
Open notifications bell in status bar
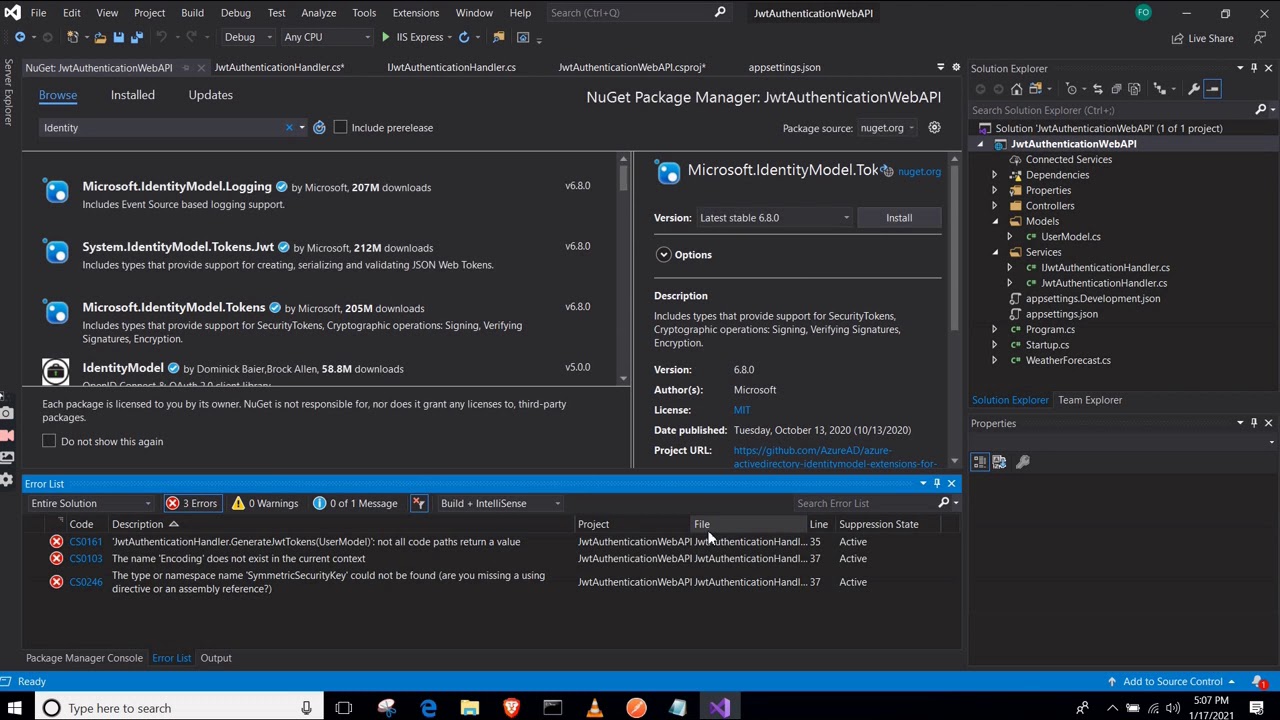pos(1258,682)
